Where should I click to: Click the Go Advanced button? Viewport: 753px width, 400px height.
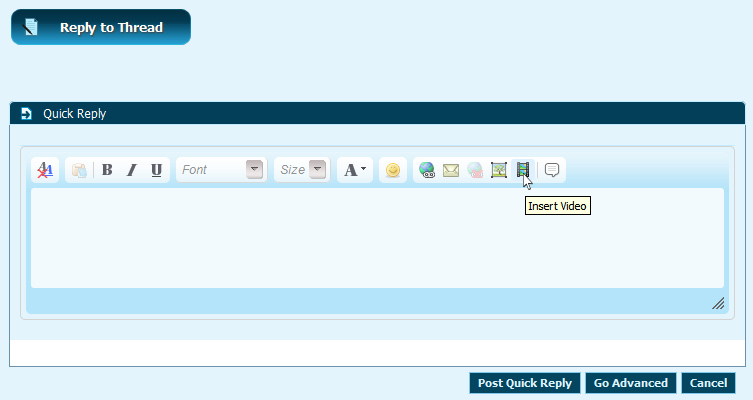(630, 383)
